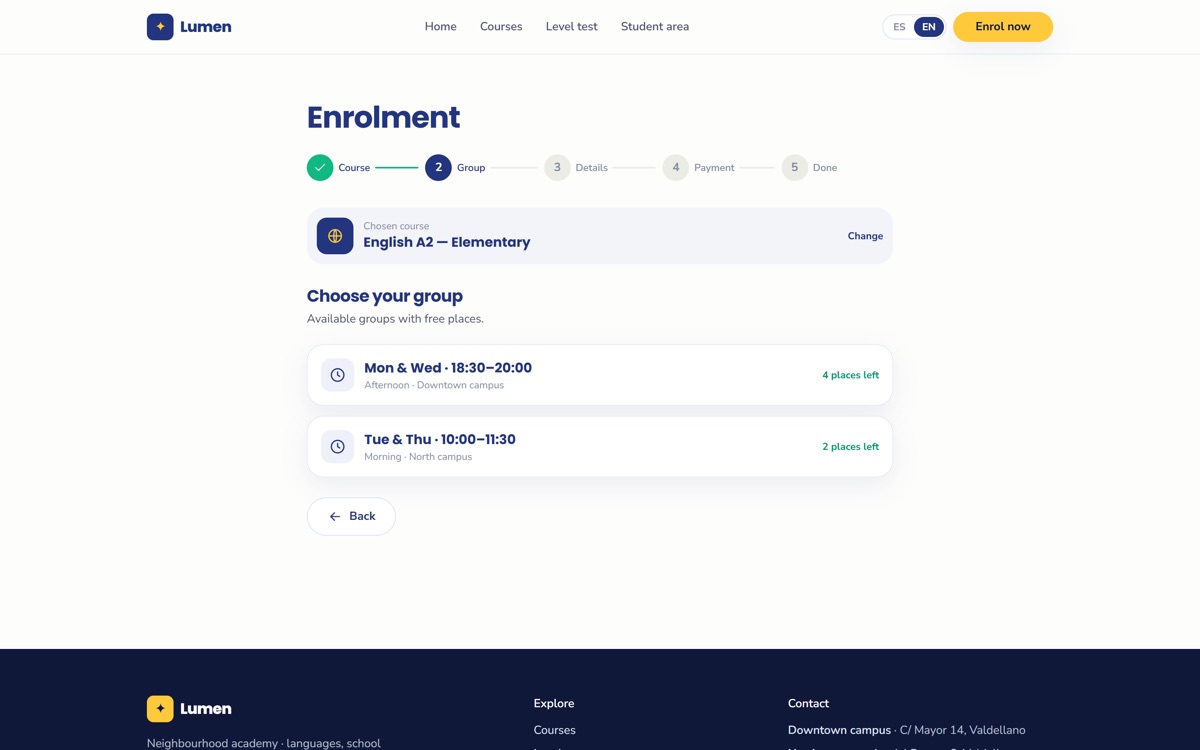1200x750 pixels.
Task: Click 'Chosen course' label
Action: 396,226
